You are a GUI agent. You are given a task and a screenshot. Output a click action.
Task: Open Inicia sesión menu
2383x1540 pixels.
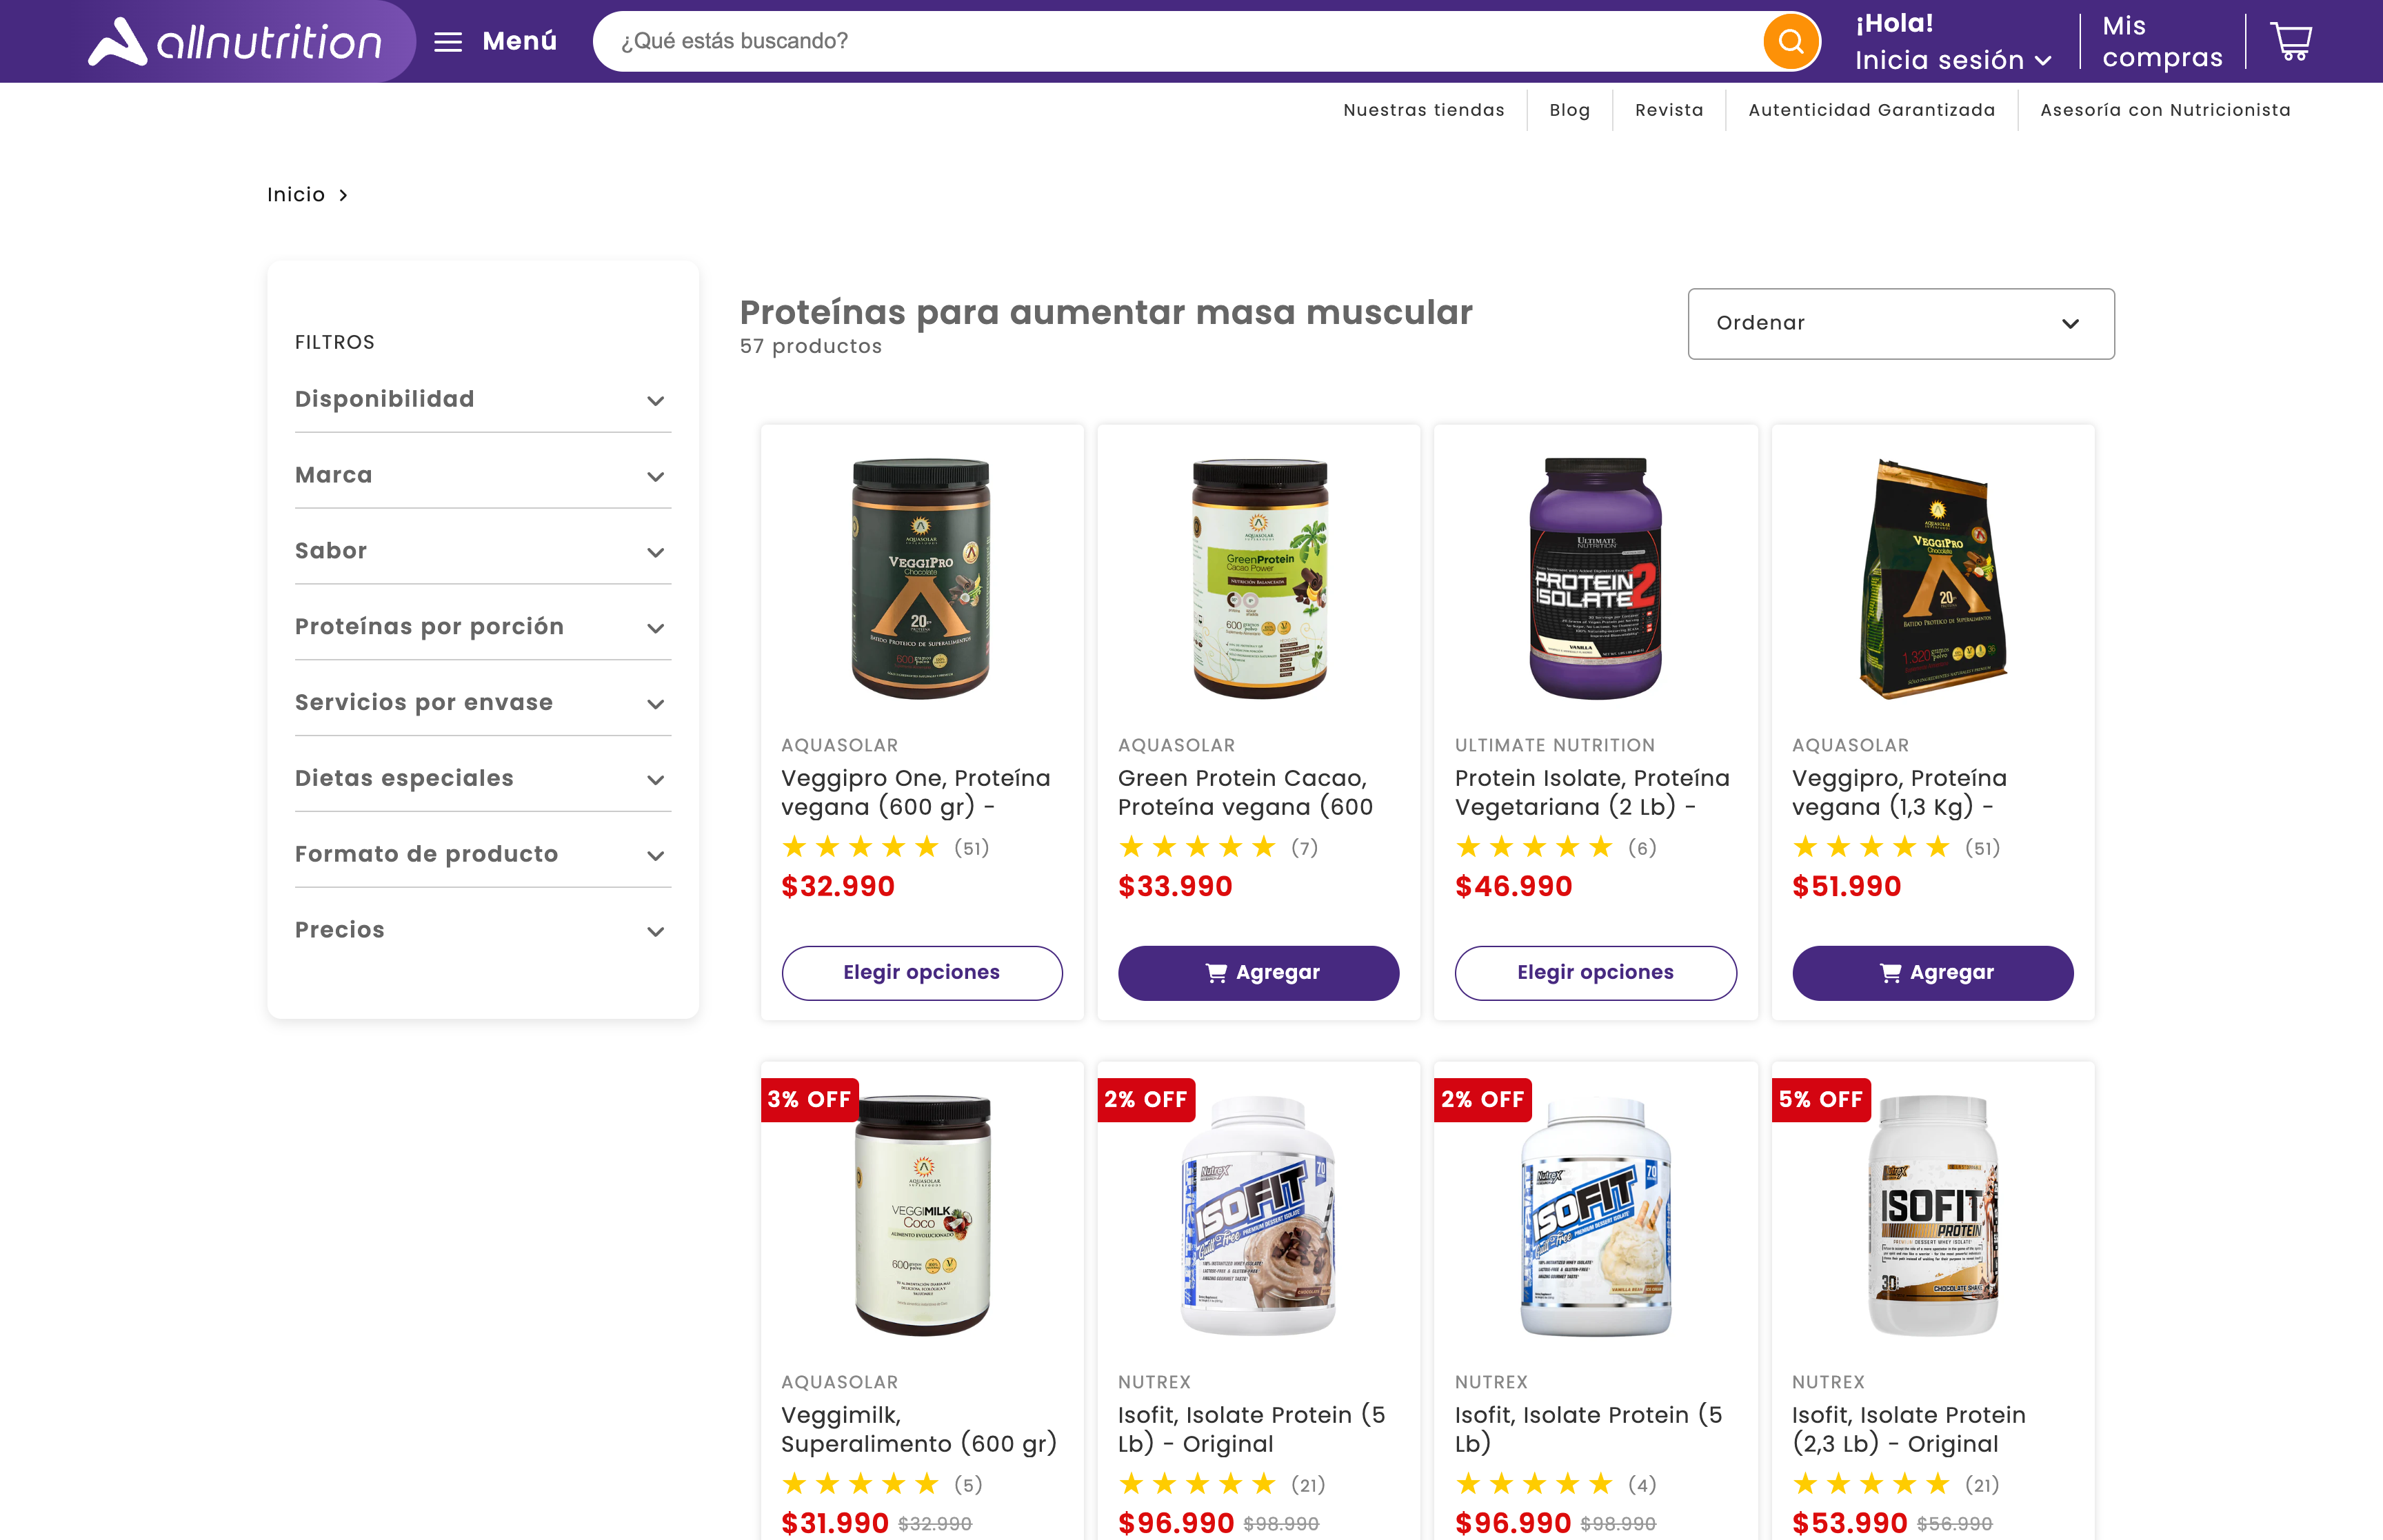[x=1951, y=60]
